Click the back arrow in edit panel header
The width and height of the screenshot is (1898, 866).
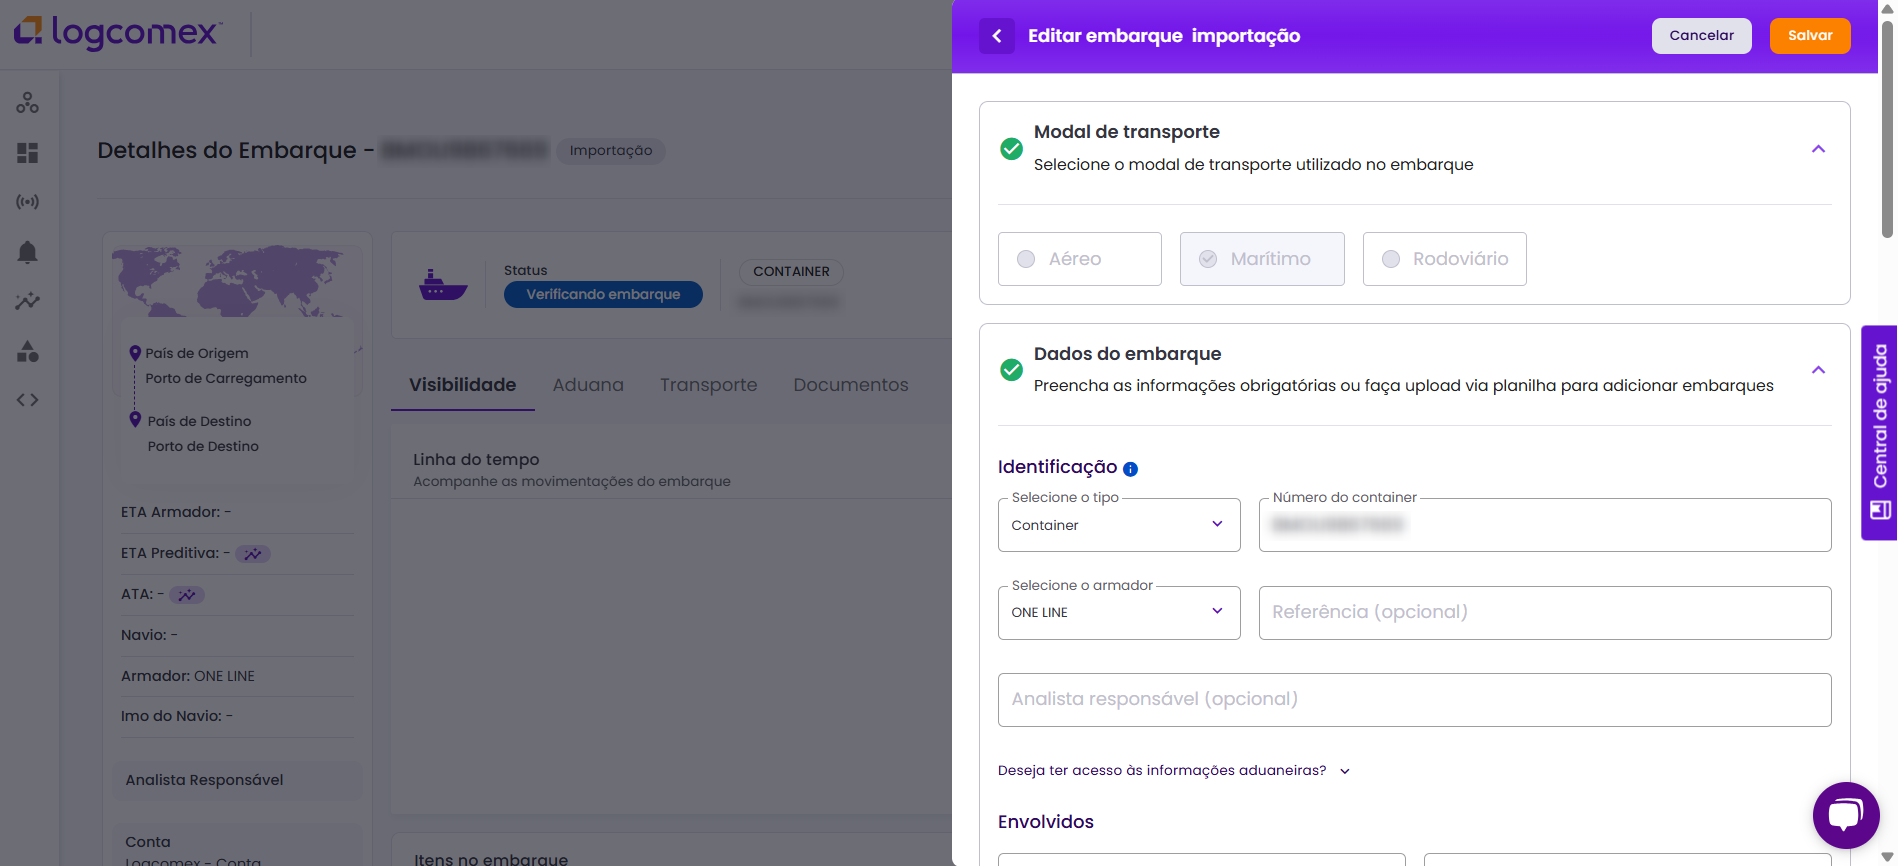996,36
